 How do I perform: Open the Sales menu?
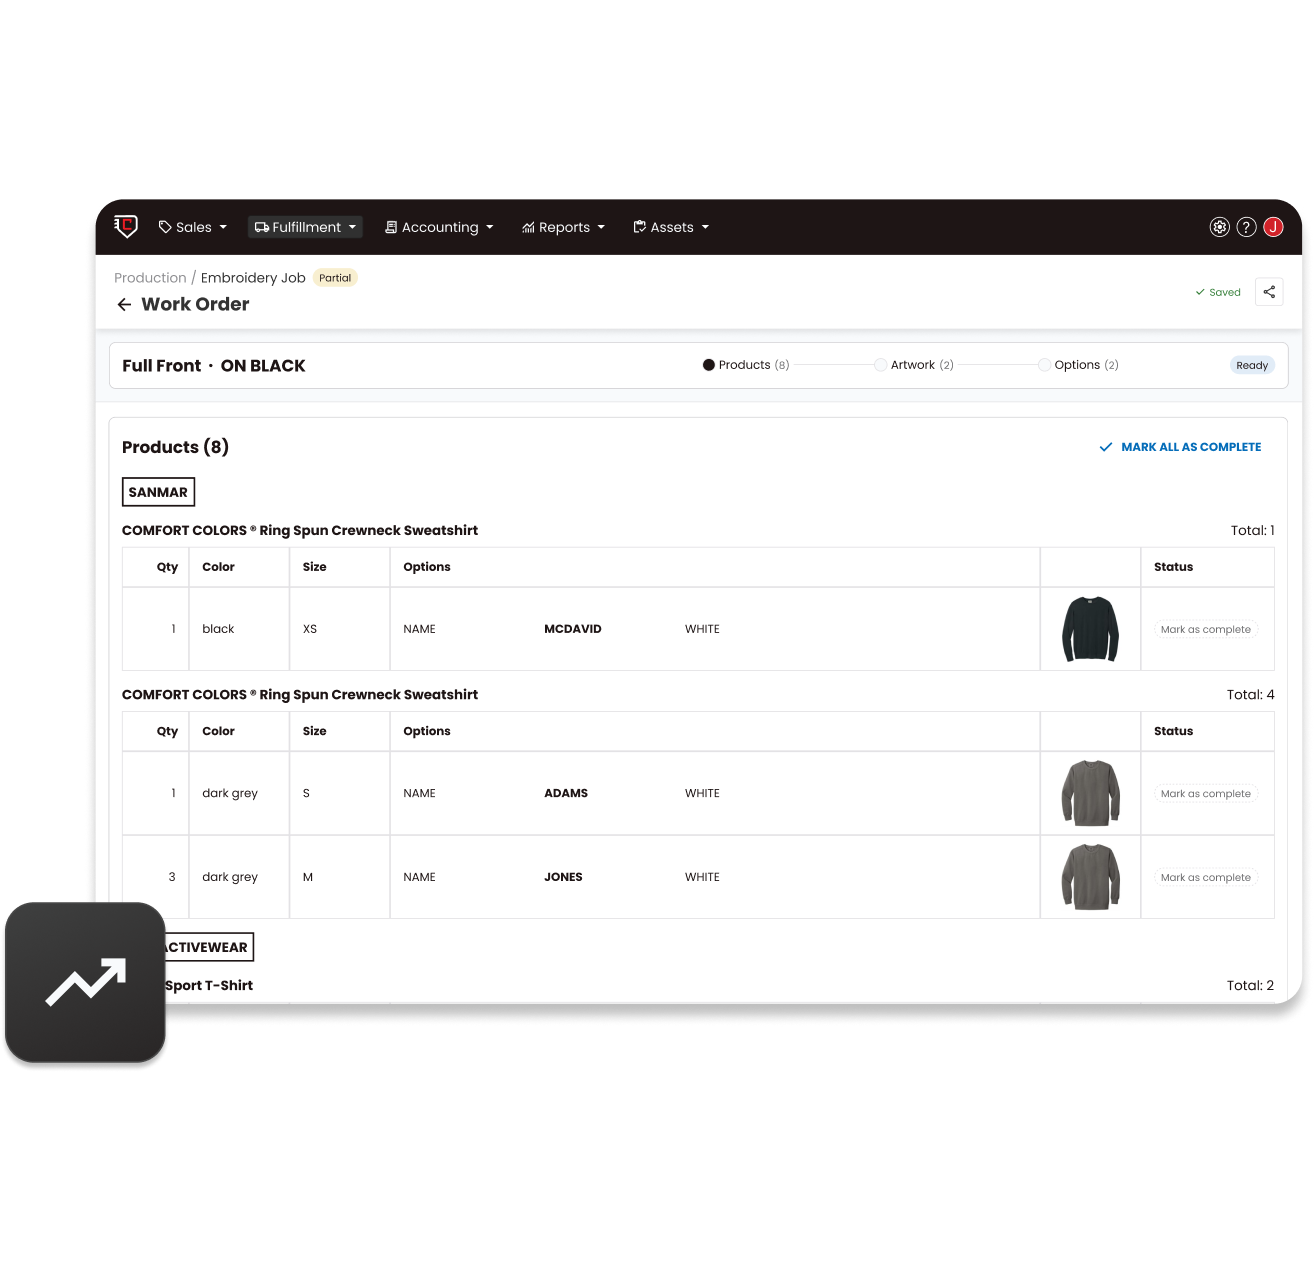click(x=192, y=227)
